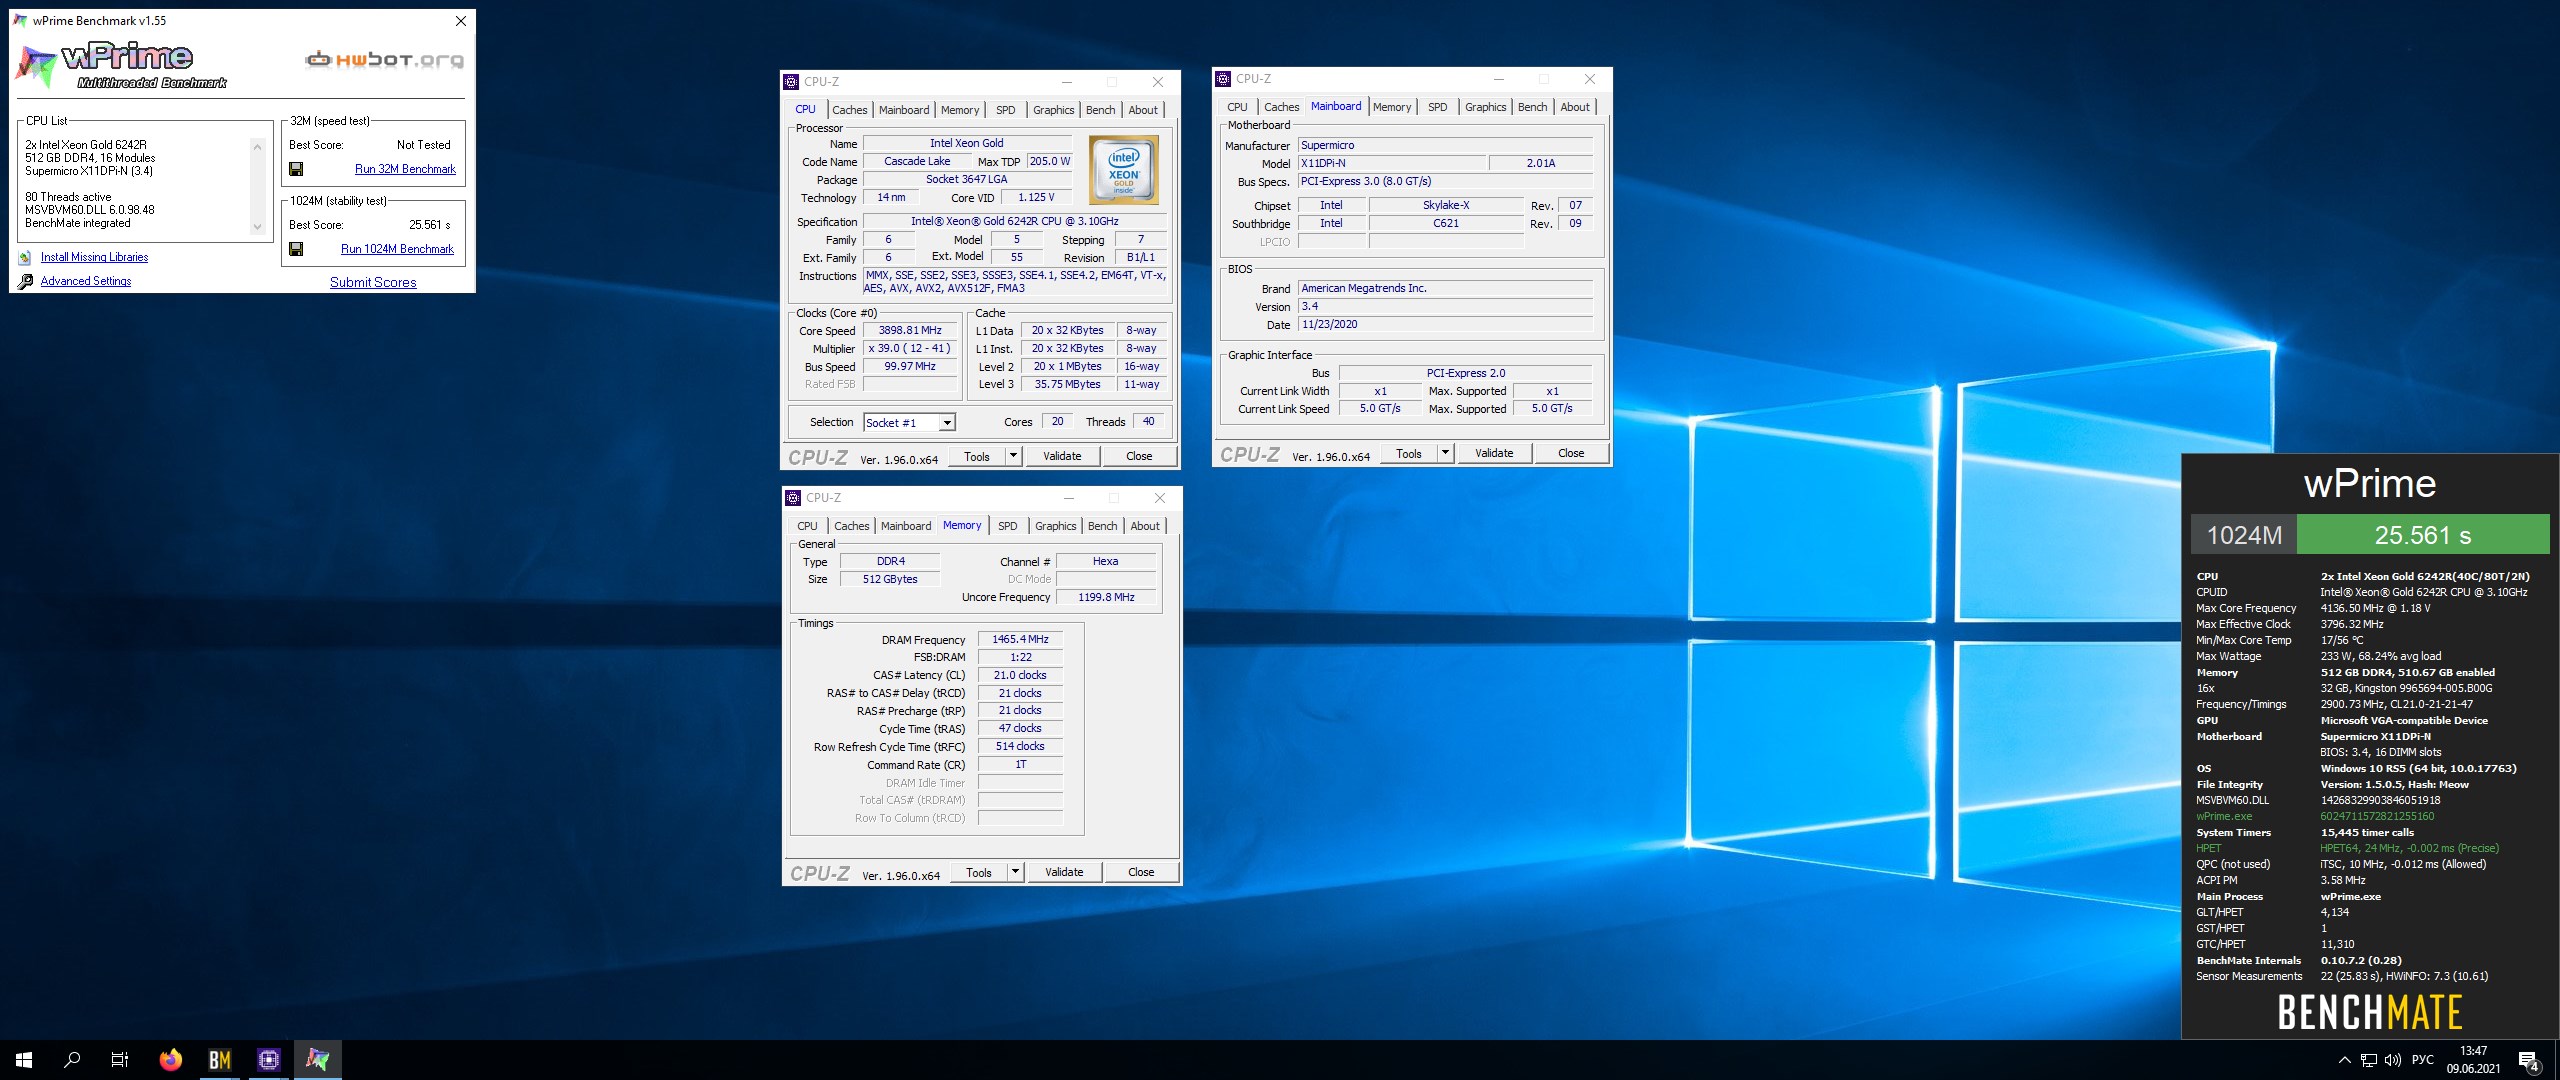Viewport: 2560px width, 1080px height.
Task: Open Advanced Settings link
Action: pos(86,281)
